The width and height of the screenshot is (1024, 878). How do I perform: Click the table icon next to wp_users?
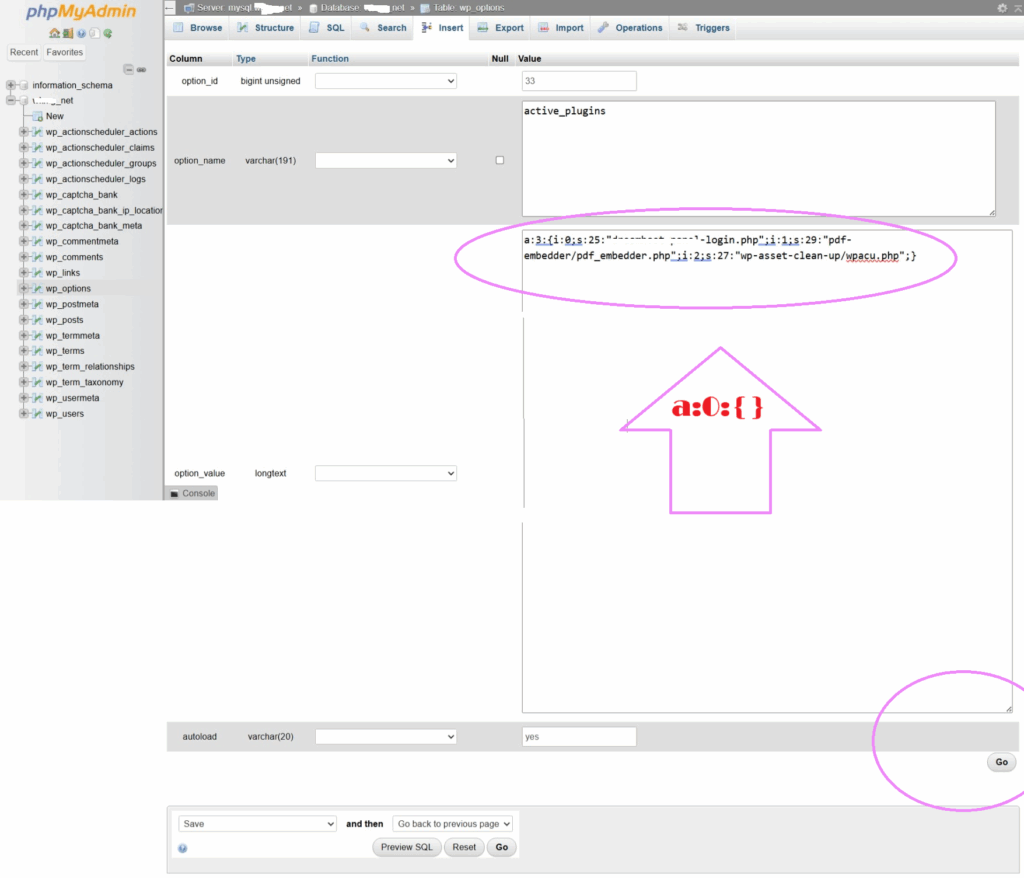coord(37,414)
